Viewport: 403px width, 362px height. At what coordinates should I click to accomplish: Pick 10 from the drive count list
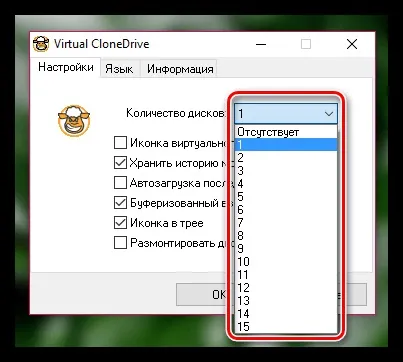286,261
